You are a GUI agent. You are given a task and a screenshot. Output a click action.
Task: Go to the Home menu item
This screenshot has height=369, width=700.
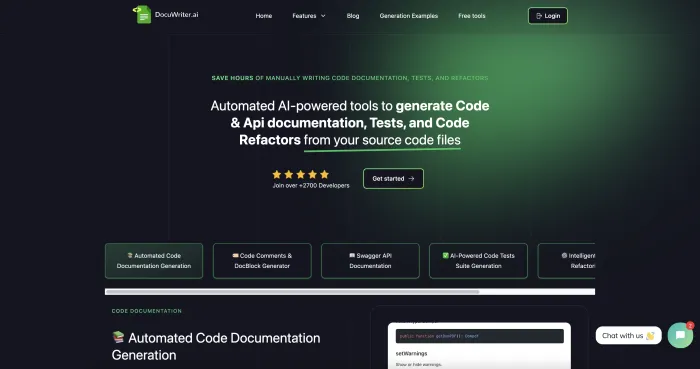263,16
